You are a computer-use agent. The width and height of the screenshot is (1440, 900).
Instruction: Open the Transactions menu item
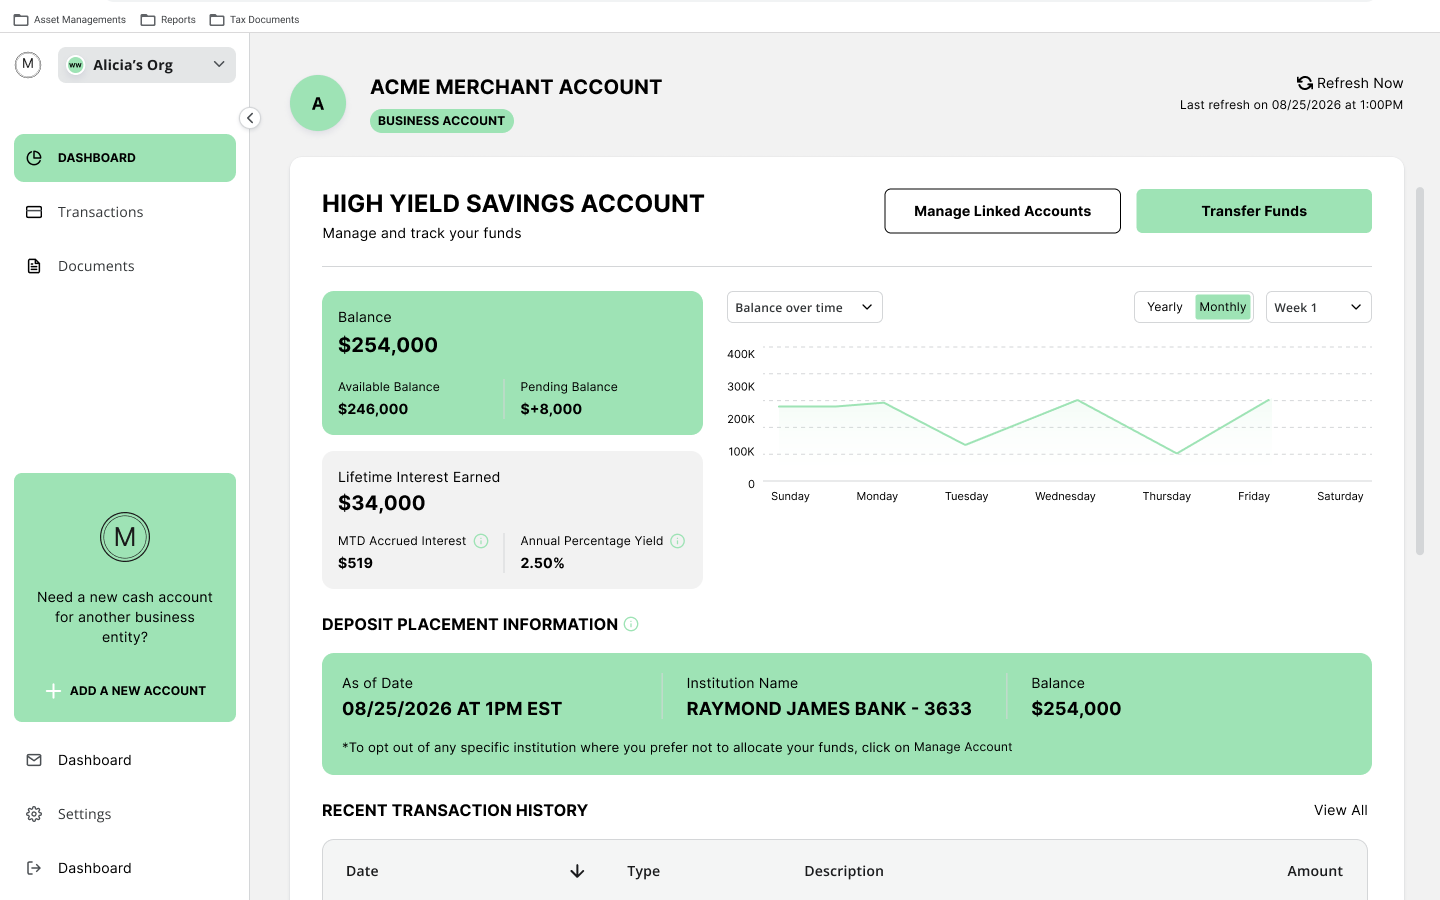click(x=125, y=212)
